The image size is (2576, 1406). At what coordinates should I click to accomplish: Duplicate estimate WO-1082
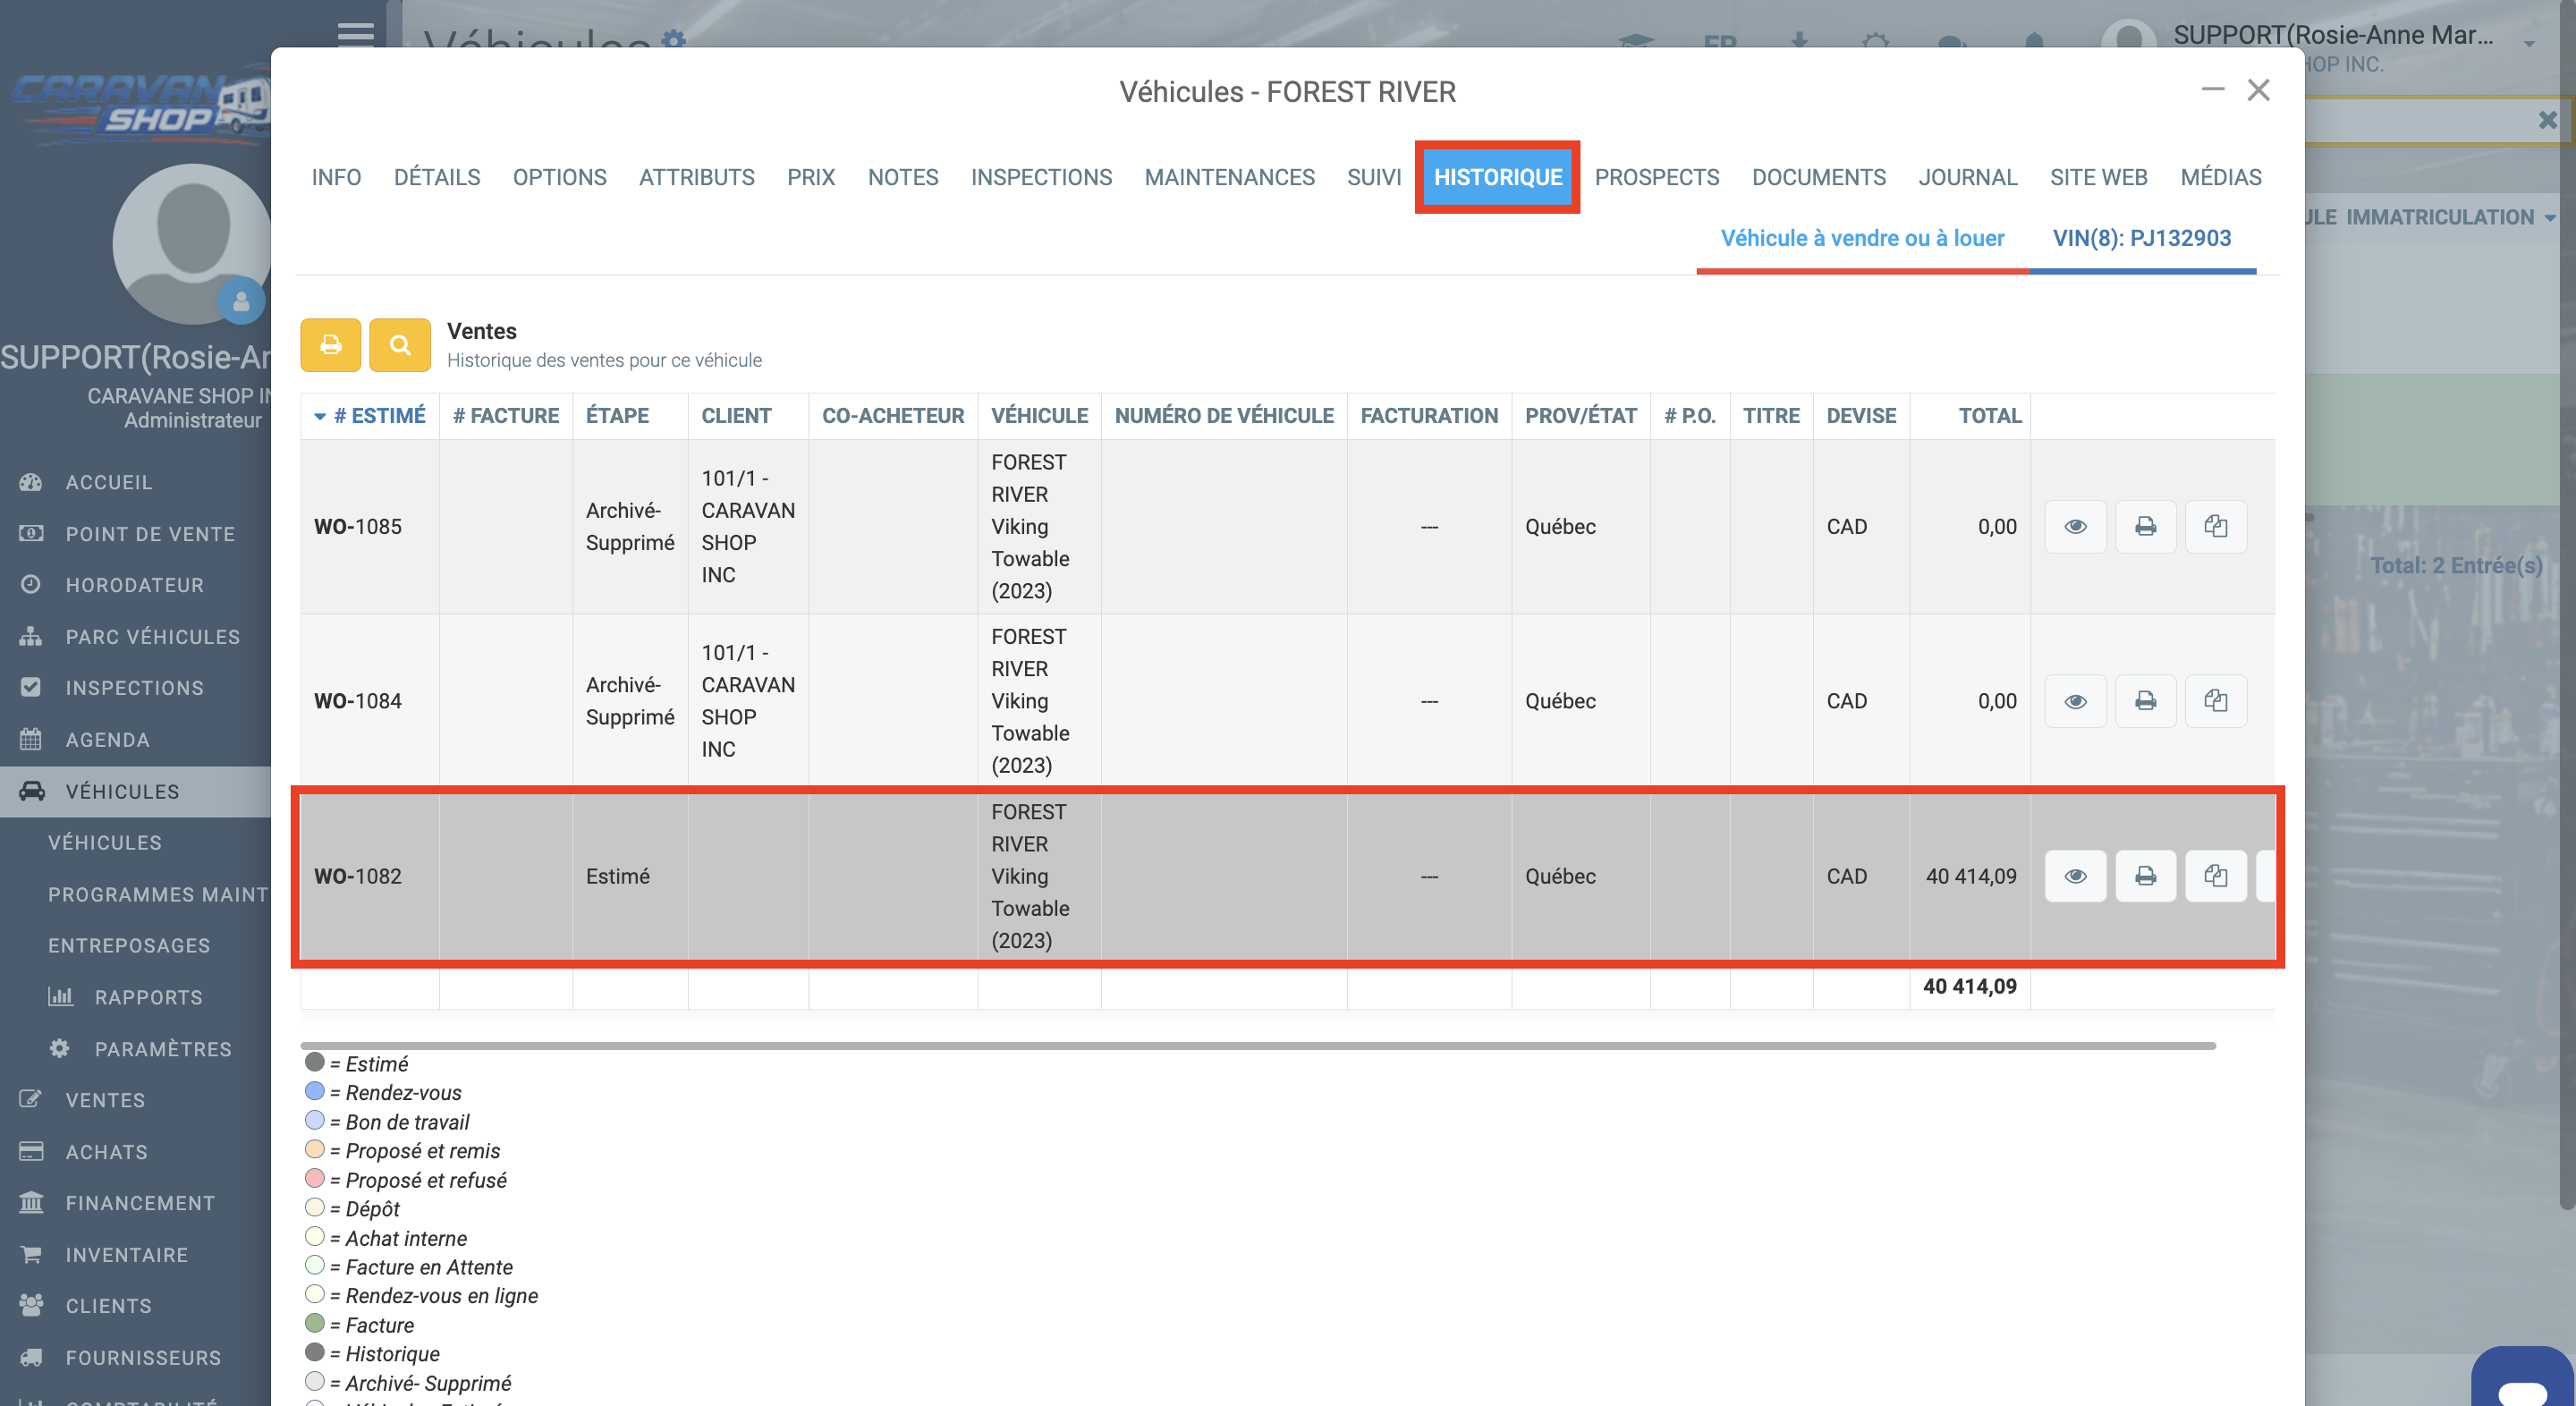2216,876
